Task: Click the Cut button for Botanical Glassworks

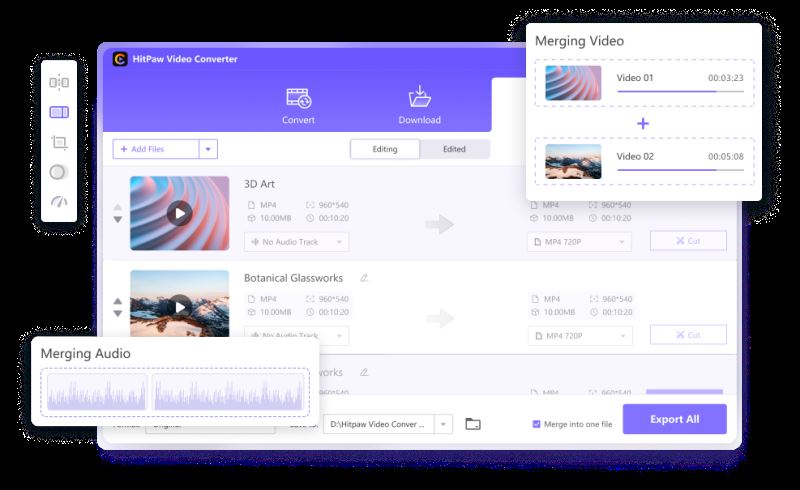Action: coord(688,335)
